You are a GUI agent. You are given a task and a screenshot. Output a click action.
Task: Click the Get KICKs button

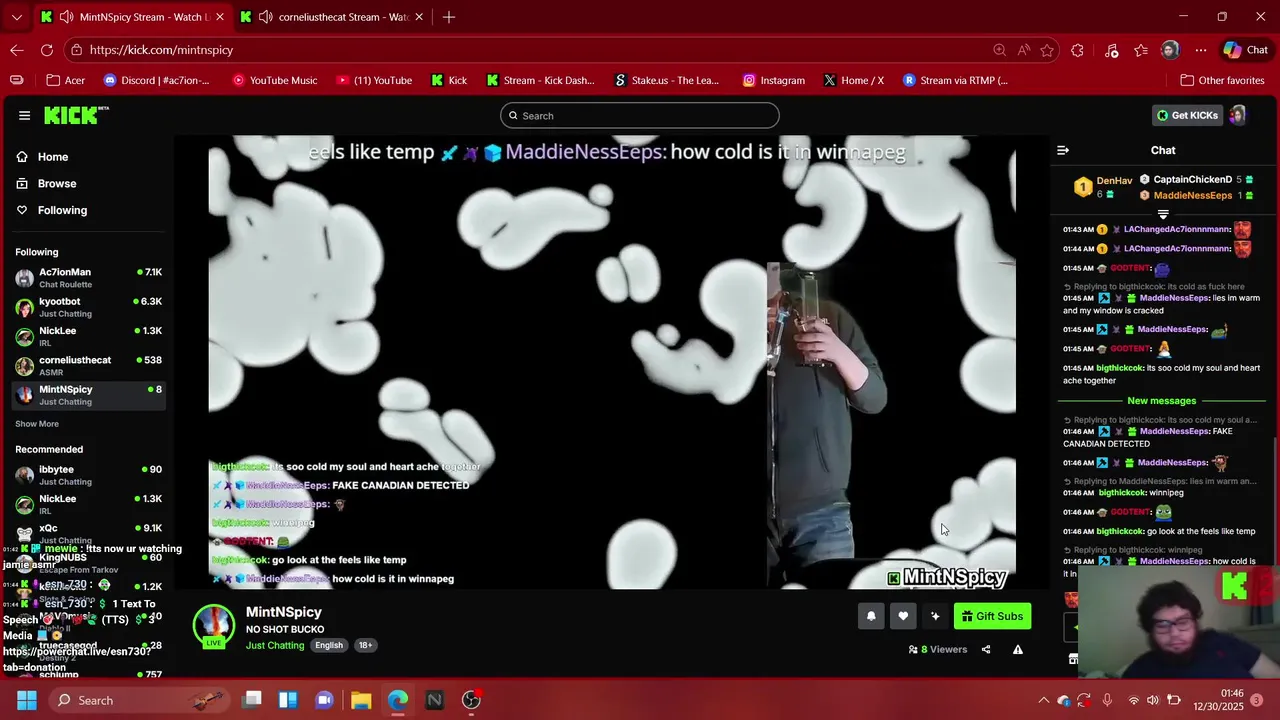[x=1187, y=116]
